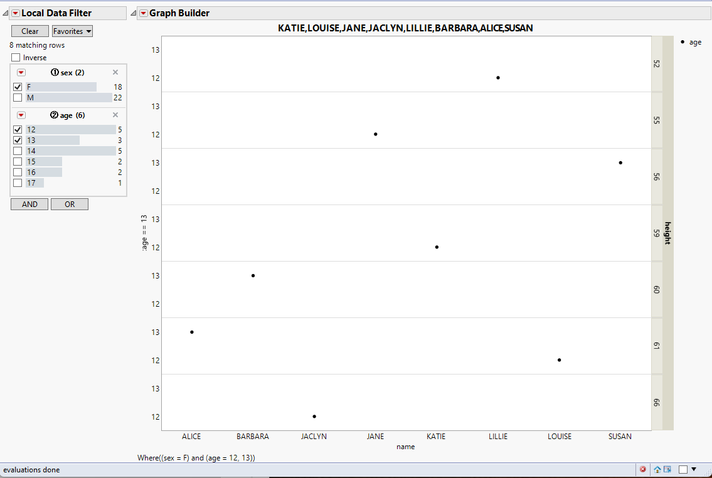This screenshot has width=712, height=478.
Task: Toggle the status bar checkbox at bottom right
Action: (x=682, y=469)
